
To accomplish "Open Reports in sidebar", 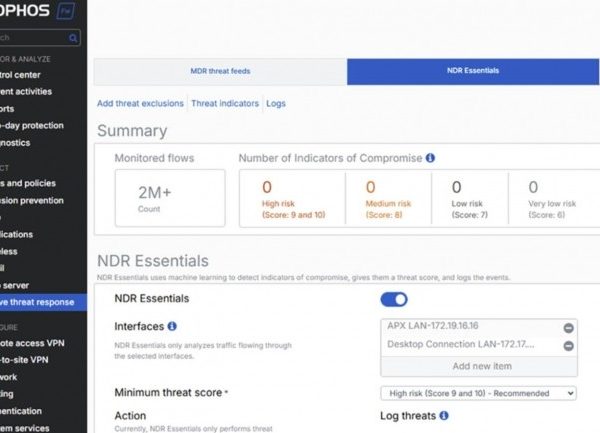I will [x=7, y=109].
